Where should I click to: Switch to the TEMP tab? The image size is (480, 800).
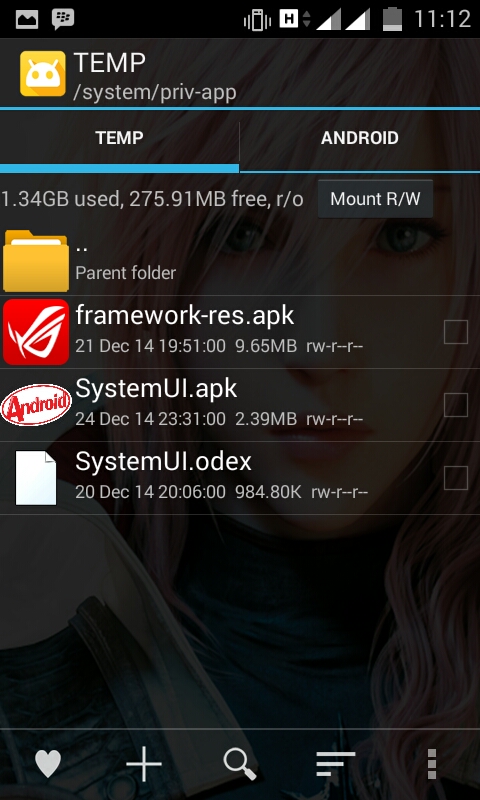(119, 138)
